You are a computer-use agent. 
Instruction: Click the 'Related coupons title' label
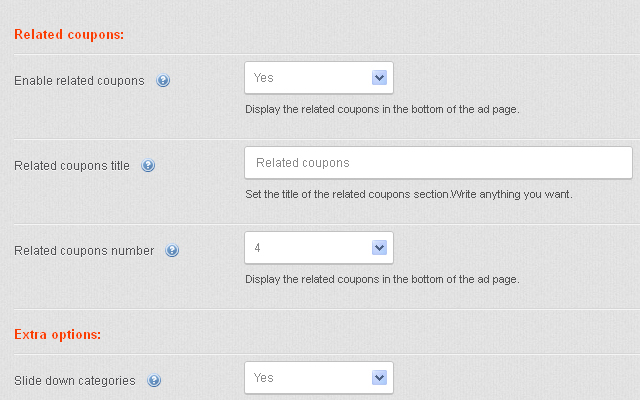pos(72,166)
